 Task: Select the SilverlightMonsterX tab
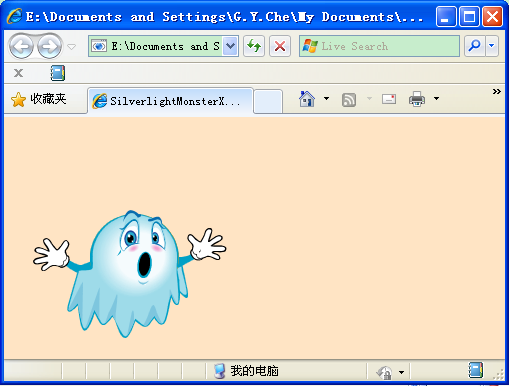[x=170, y=101]
